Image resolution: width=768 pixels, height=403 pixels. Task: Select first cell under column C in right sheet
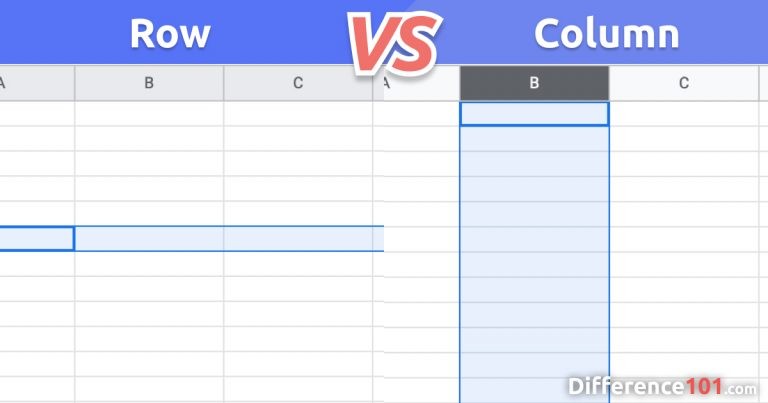pos(684,114)
